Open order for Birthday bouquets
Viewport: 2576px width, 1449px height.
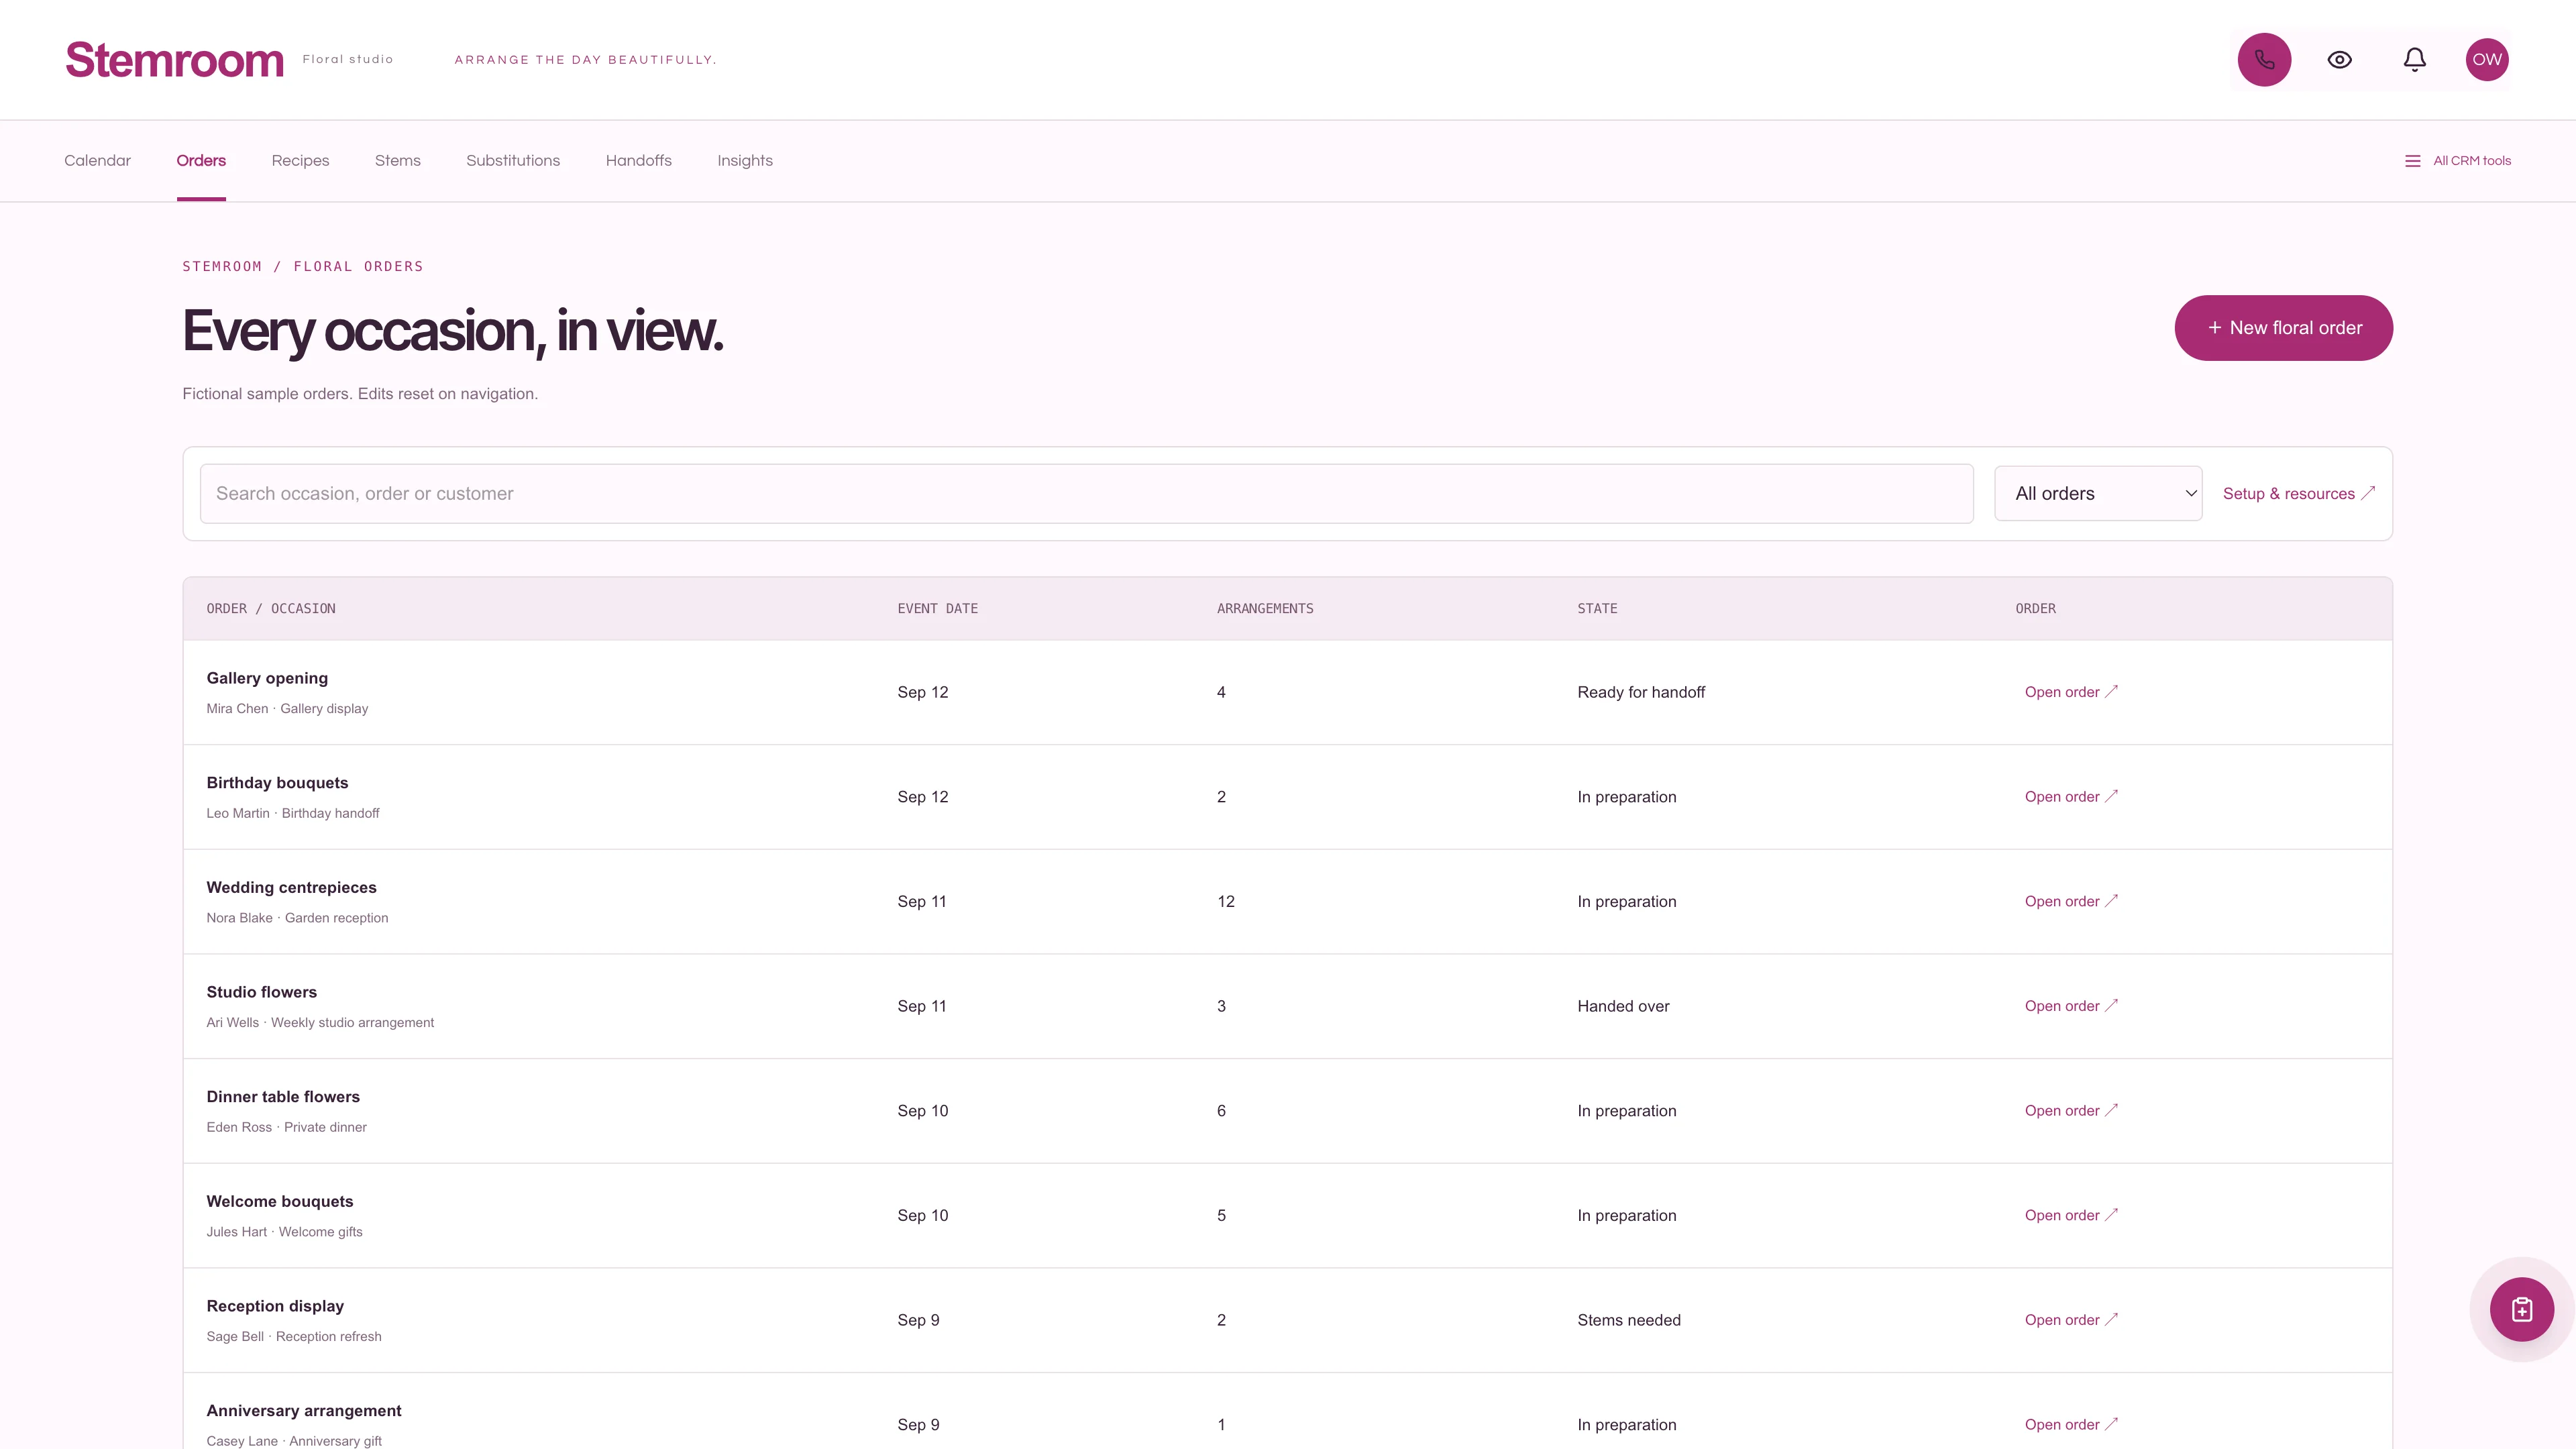2071,797
